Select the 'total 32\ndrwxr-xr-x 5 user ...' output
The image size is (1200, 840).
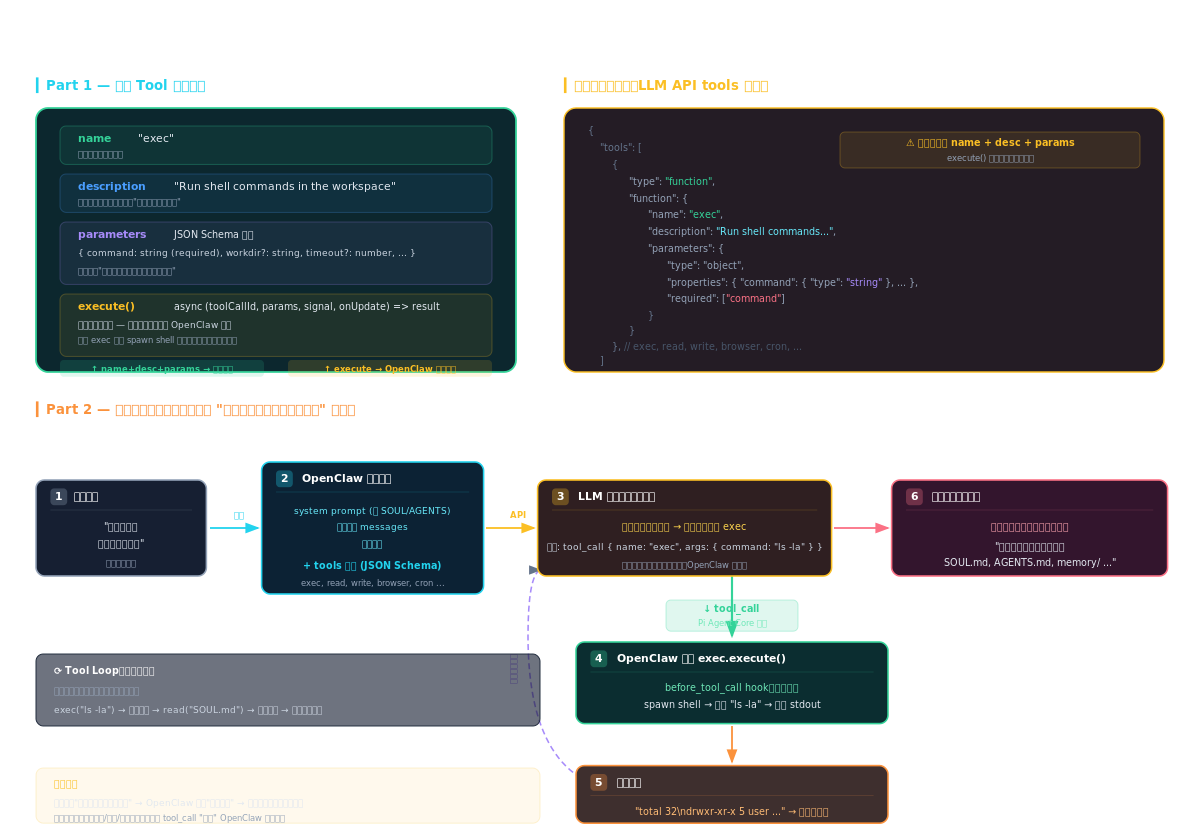coord(732,812)
